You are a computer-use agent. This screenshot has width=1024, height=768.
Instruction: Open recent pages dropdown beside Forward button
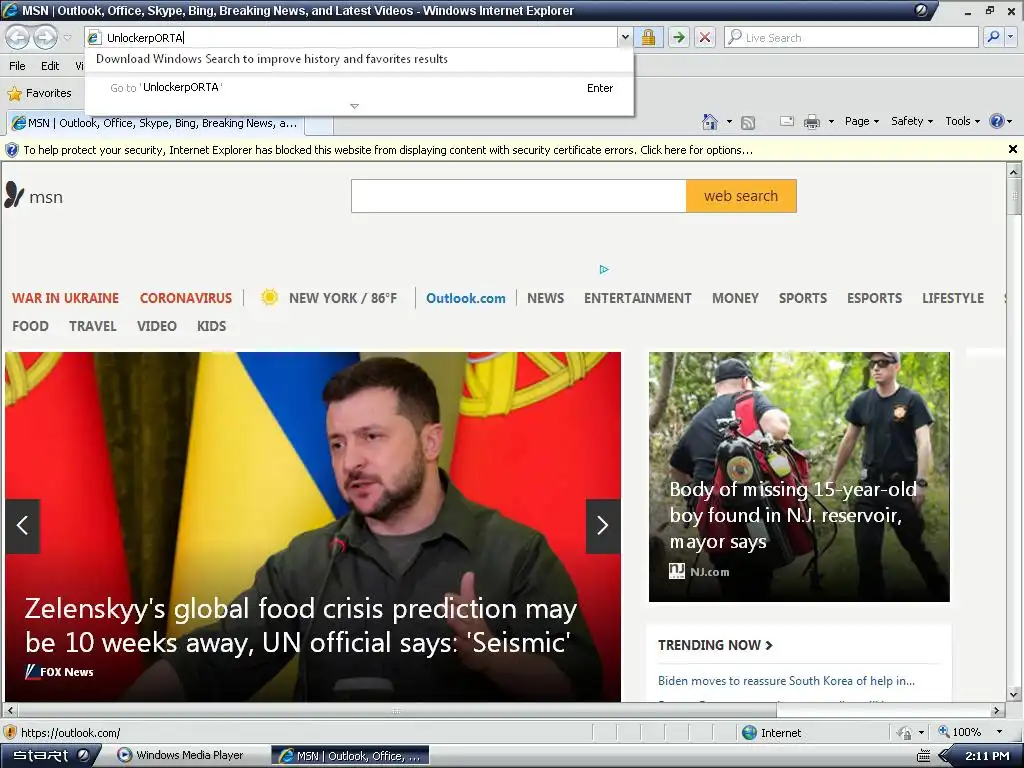(67, 37)
